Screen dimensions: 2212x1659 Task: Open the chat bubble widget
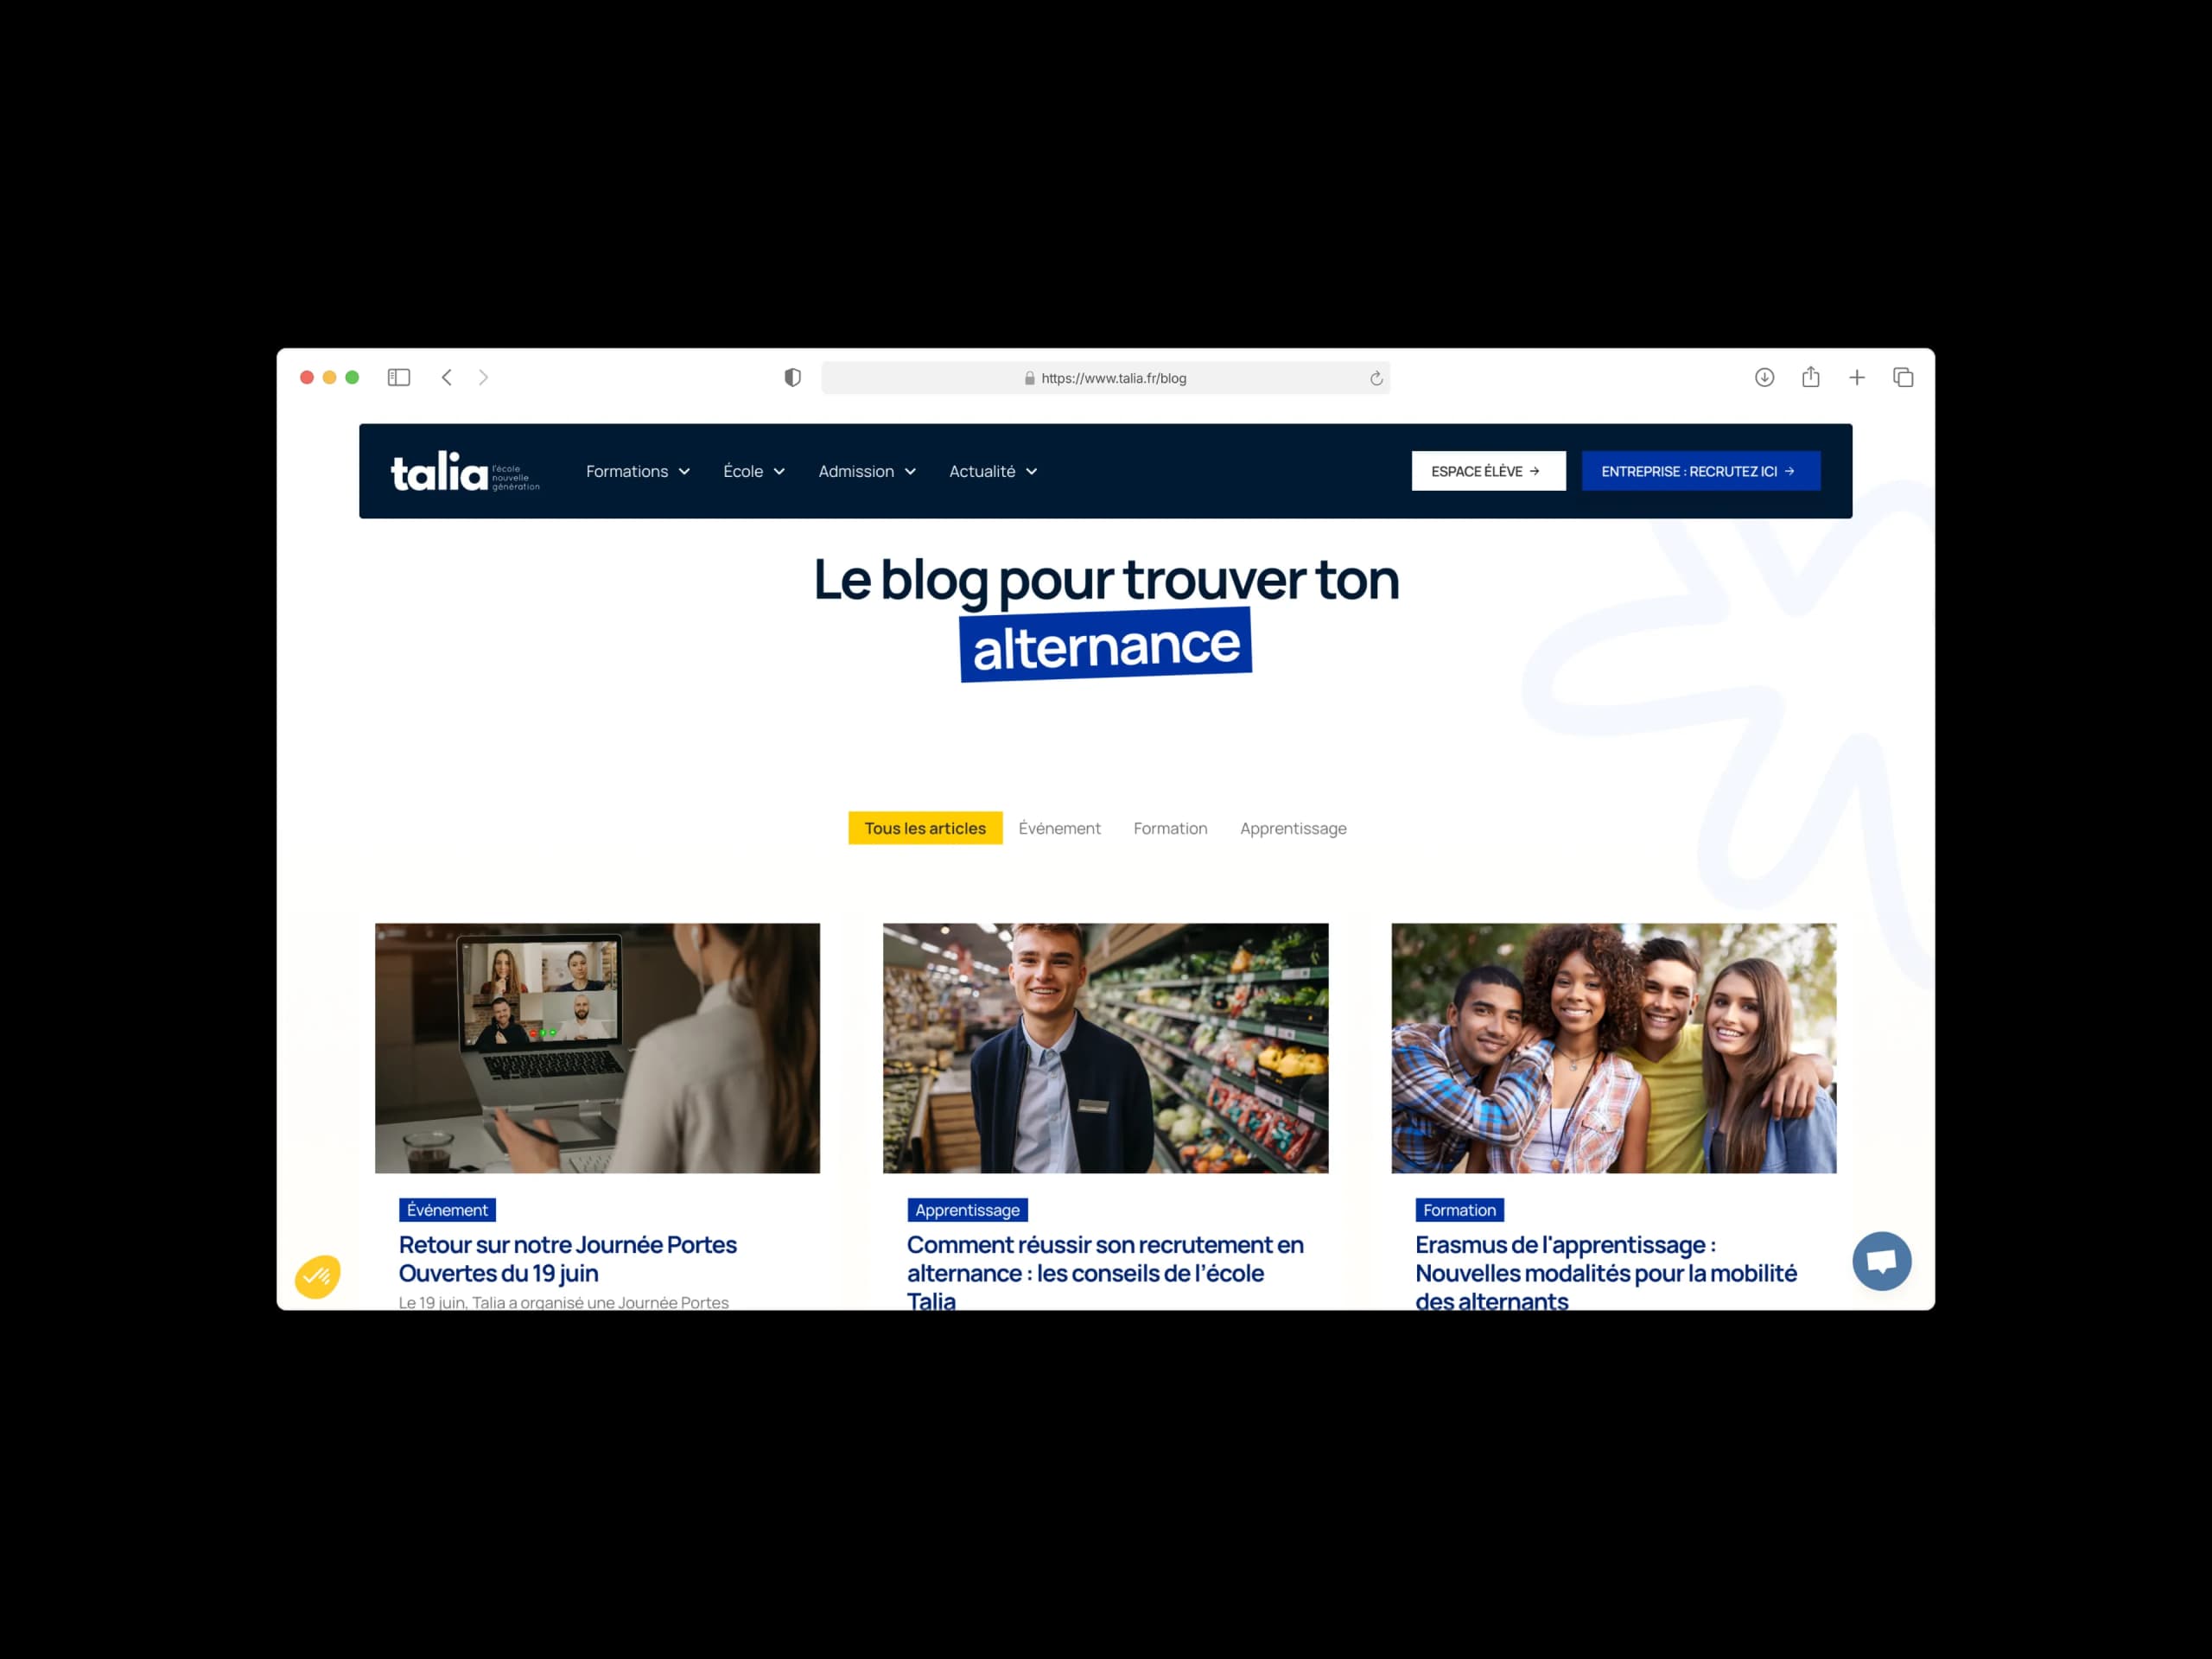click(1881, 1261)
